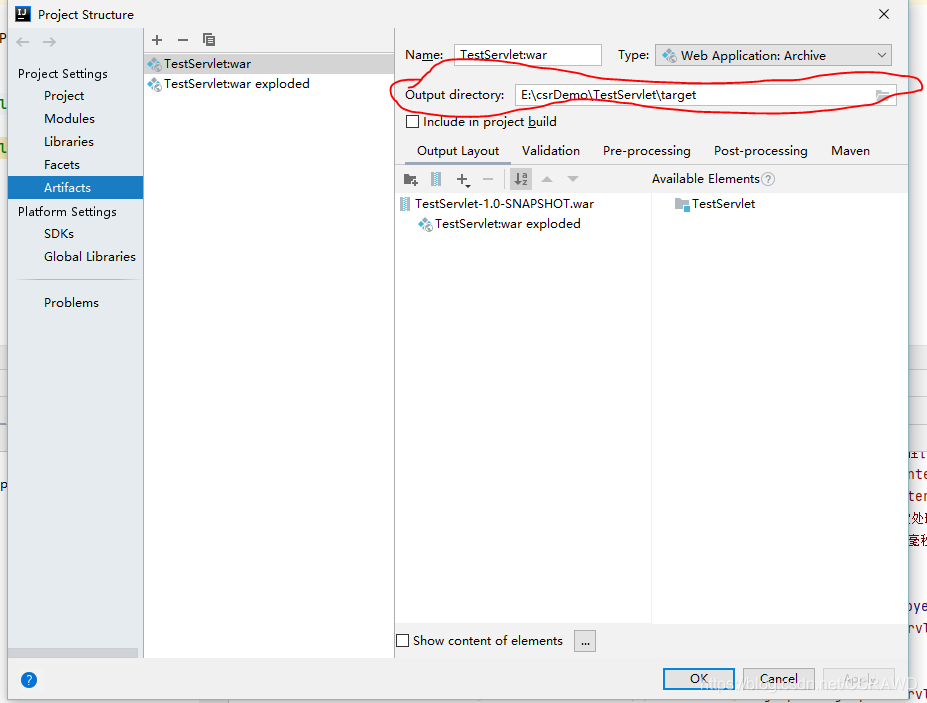Viewport: 927px width, 703px height.
Task: Click the icon next to TestServlet:war exploded in artifact list
Action: (x=155, y=85)
